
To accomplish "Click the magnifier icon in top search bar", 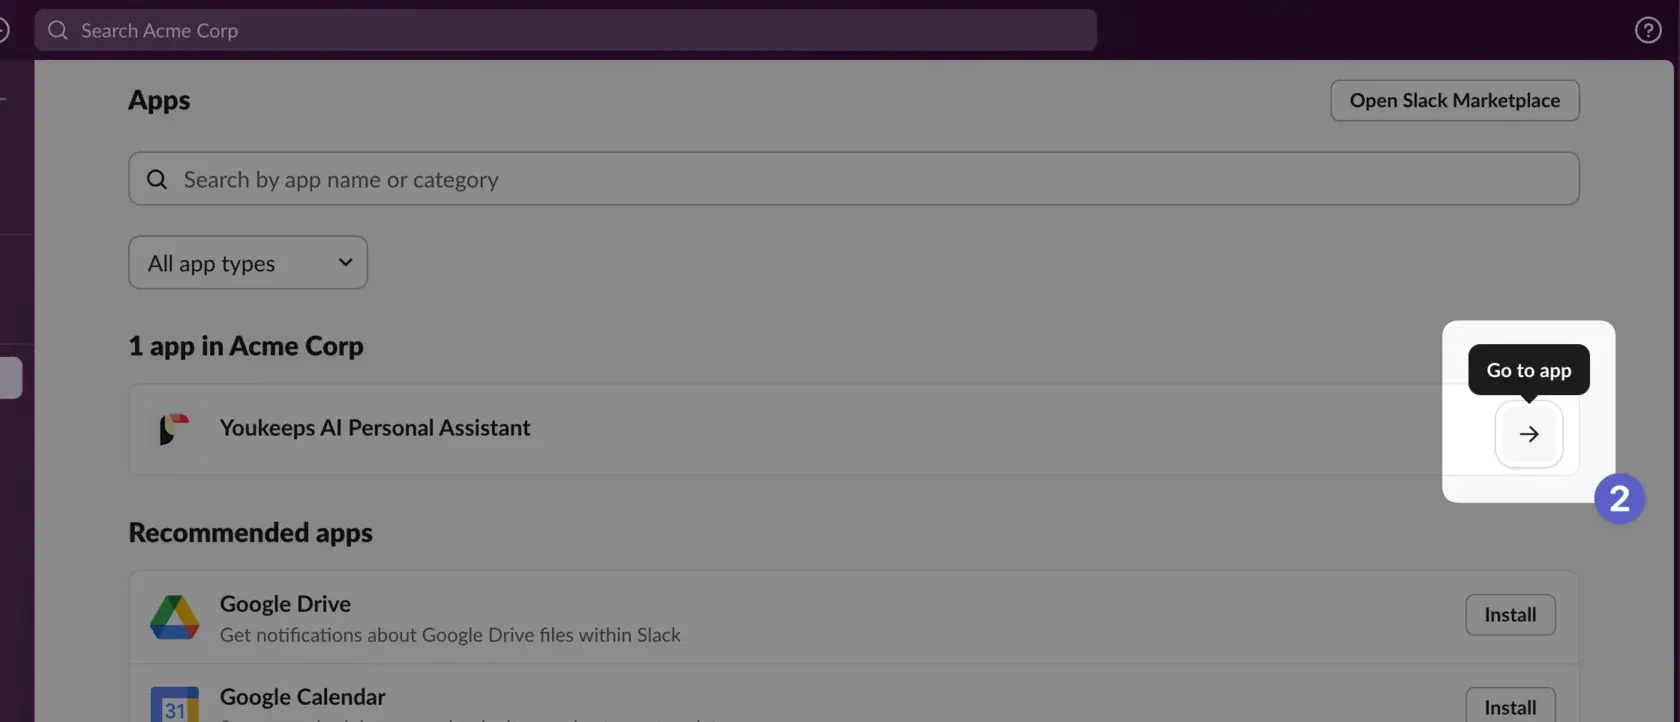I will (58, 31).
